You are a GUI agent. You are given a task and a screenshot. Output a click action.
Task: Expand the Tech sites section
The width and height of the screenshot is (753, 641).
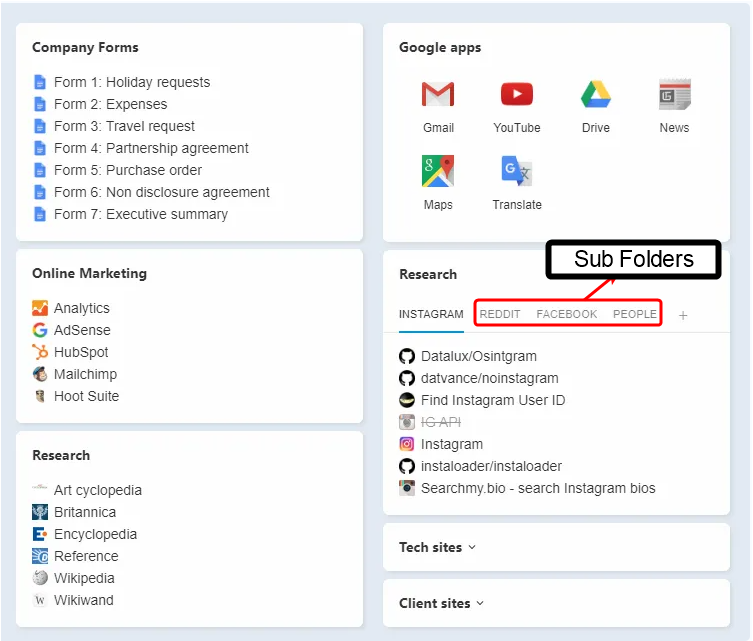(x=438, y=547)
